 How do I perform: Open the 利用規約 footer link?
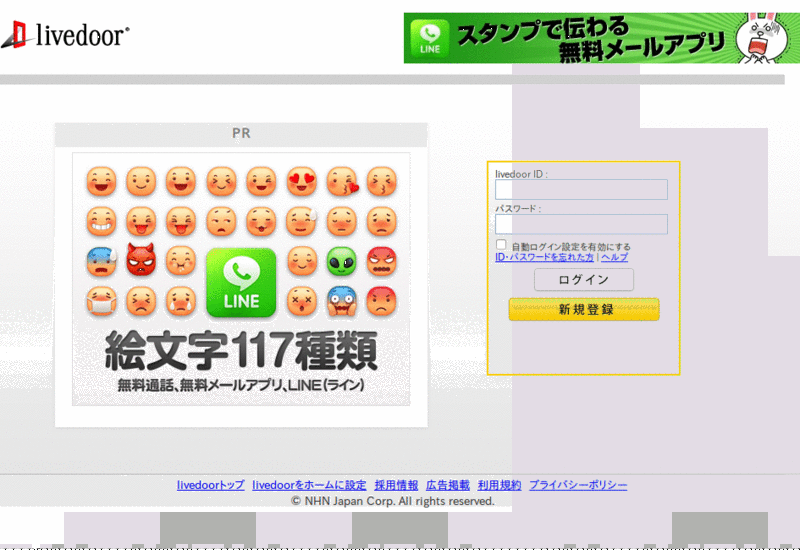tap(499, 485)
